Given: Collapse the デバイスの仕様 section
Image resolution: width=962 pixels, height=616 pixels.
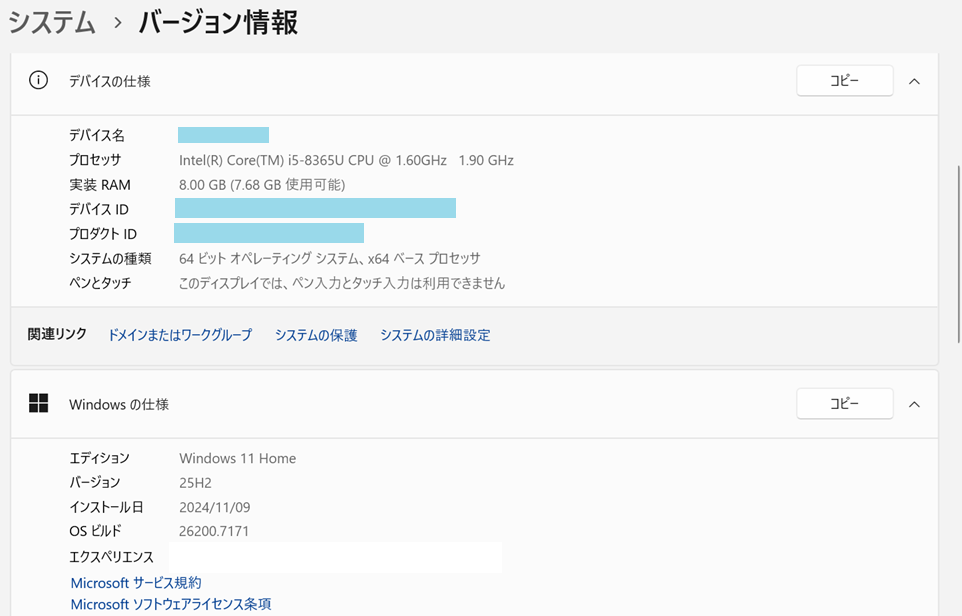Looking at the screenshot, I should (914, 81).
